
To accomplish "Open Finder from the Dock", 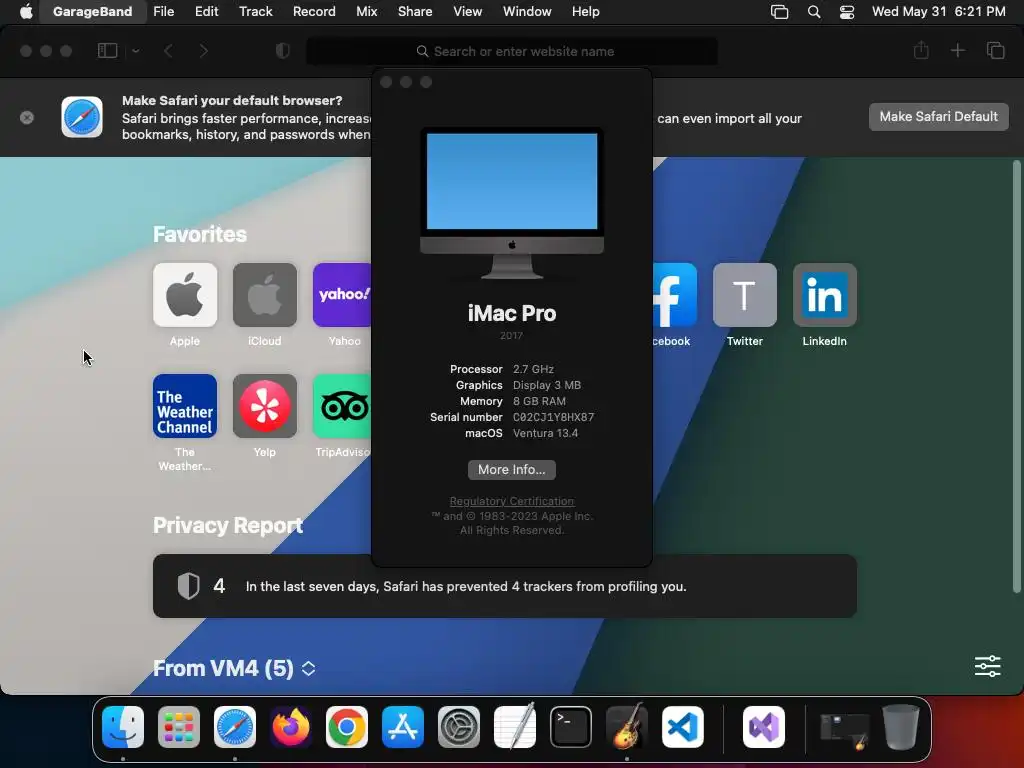I will coord(123,727).
